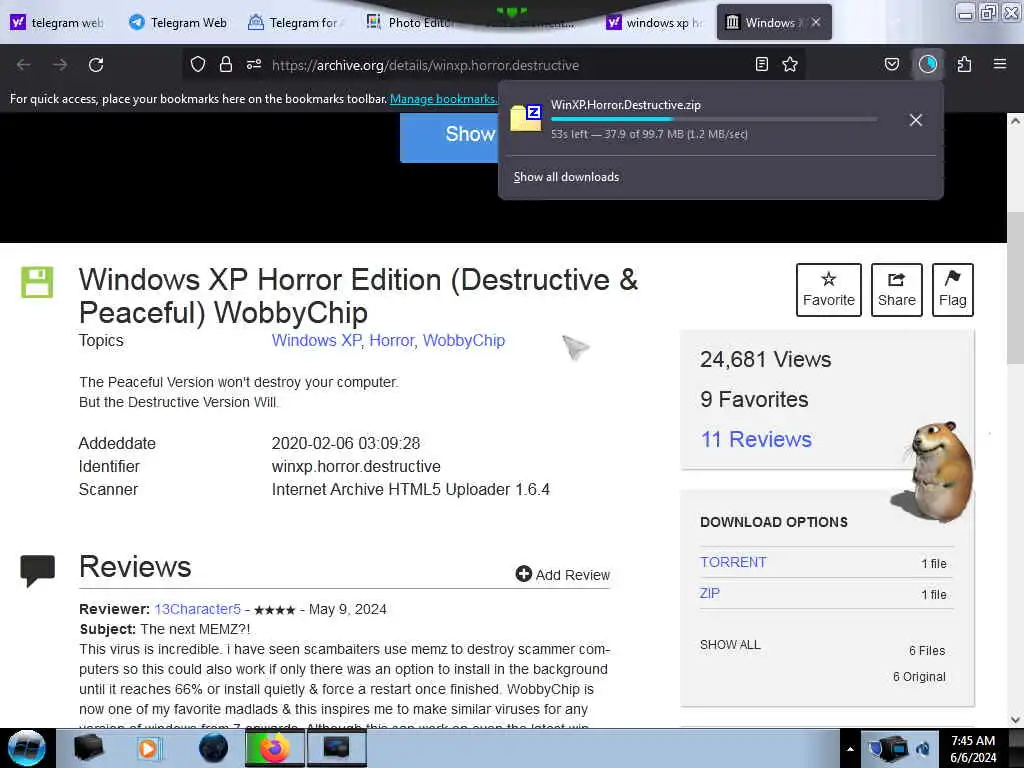Screen dimensions: 1024x768
Task: Click Add Review
Action: (563, 575)
